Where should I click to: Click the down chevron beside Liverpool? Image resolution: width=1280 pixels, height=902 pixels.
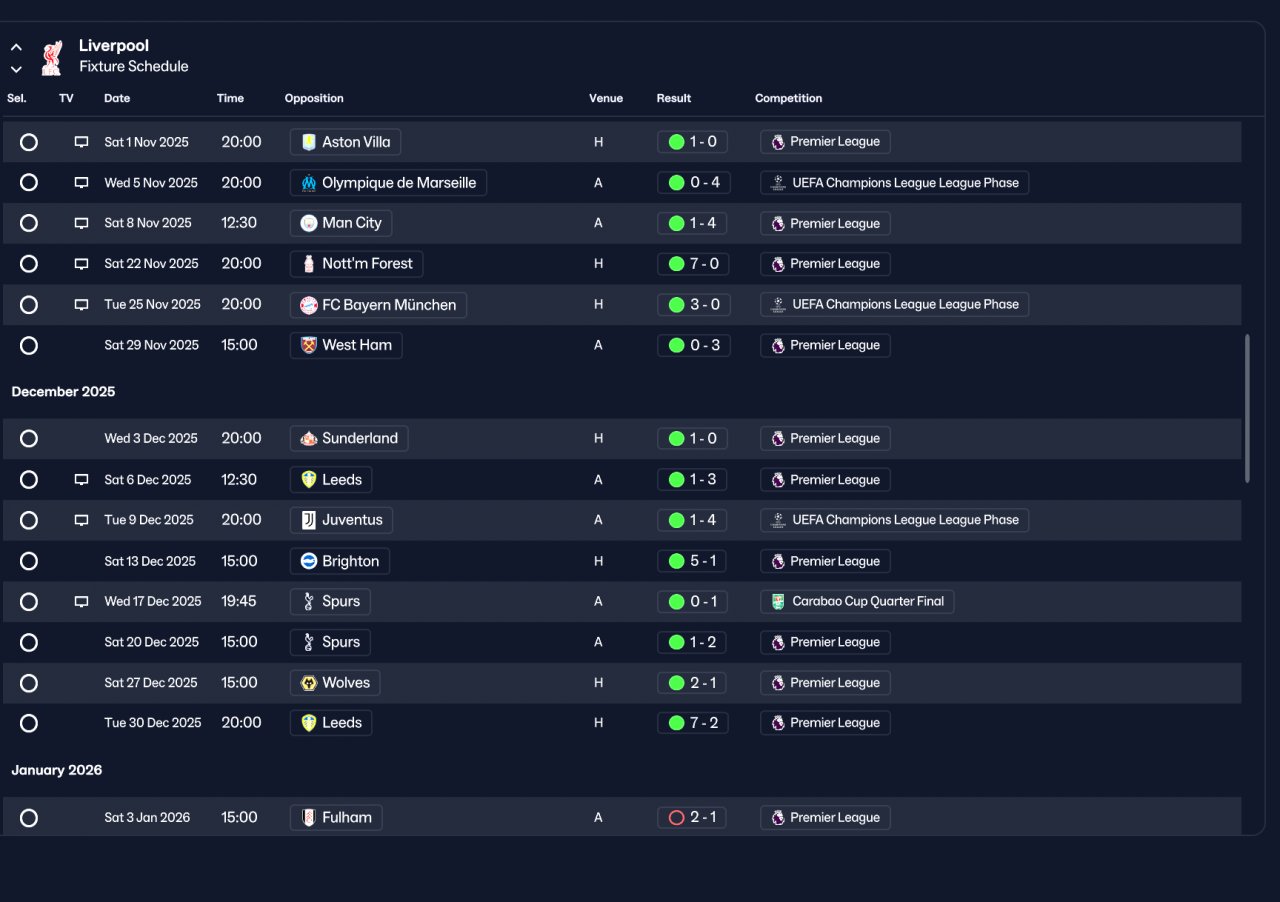pos(16,69)
